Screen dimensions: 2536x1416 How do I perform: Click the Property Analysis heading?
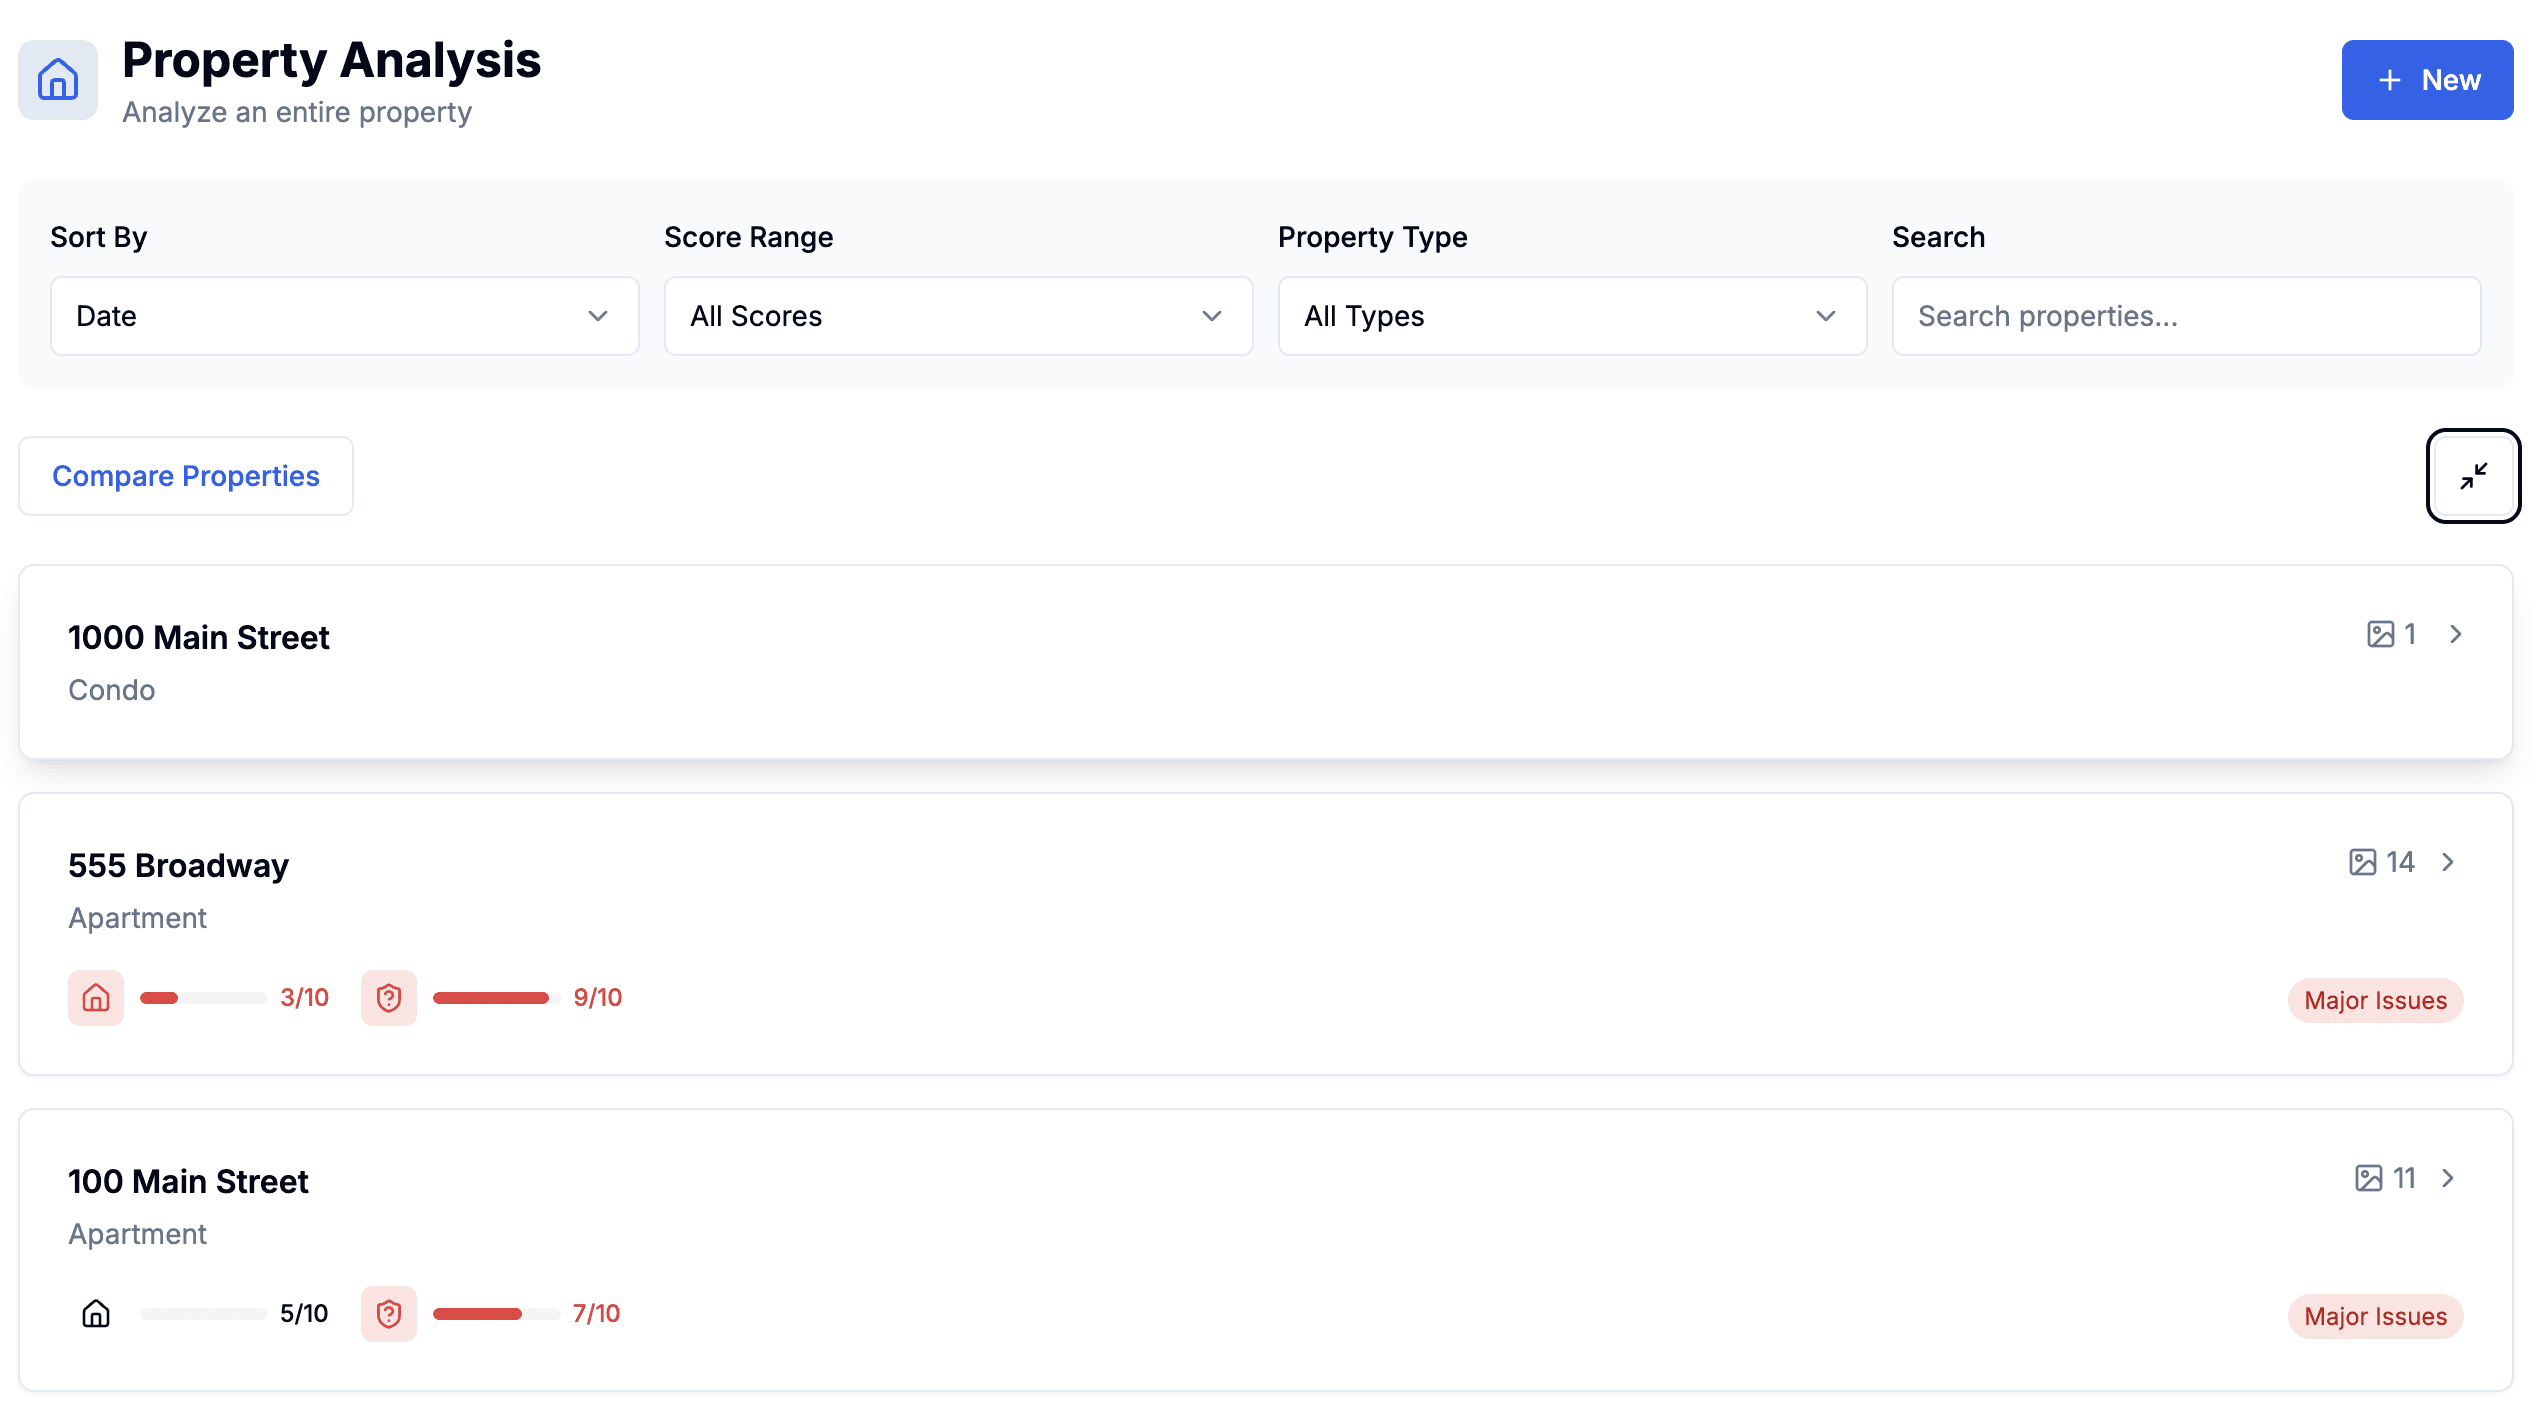coord(332,60)
